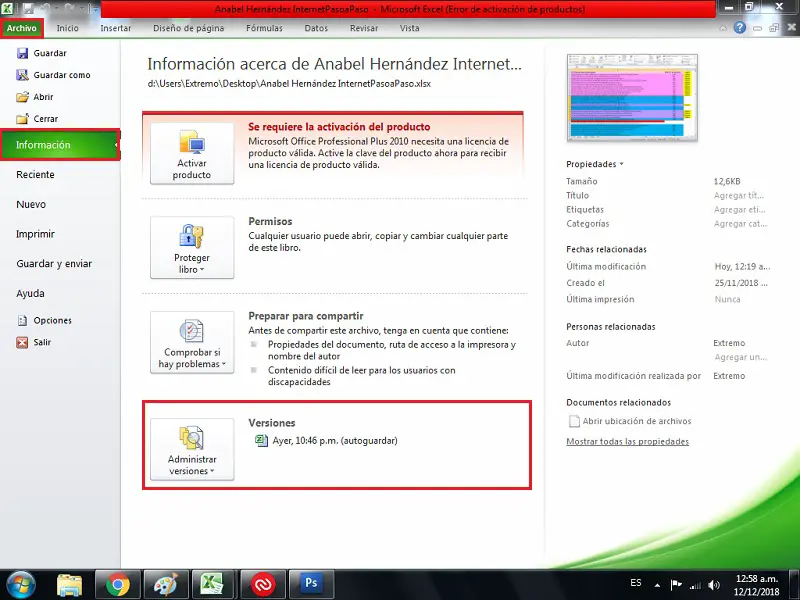Switch to the Vista ribbon tab
The width and height of the screenshot is (800, 600).
click(x=409, y=28)
